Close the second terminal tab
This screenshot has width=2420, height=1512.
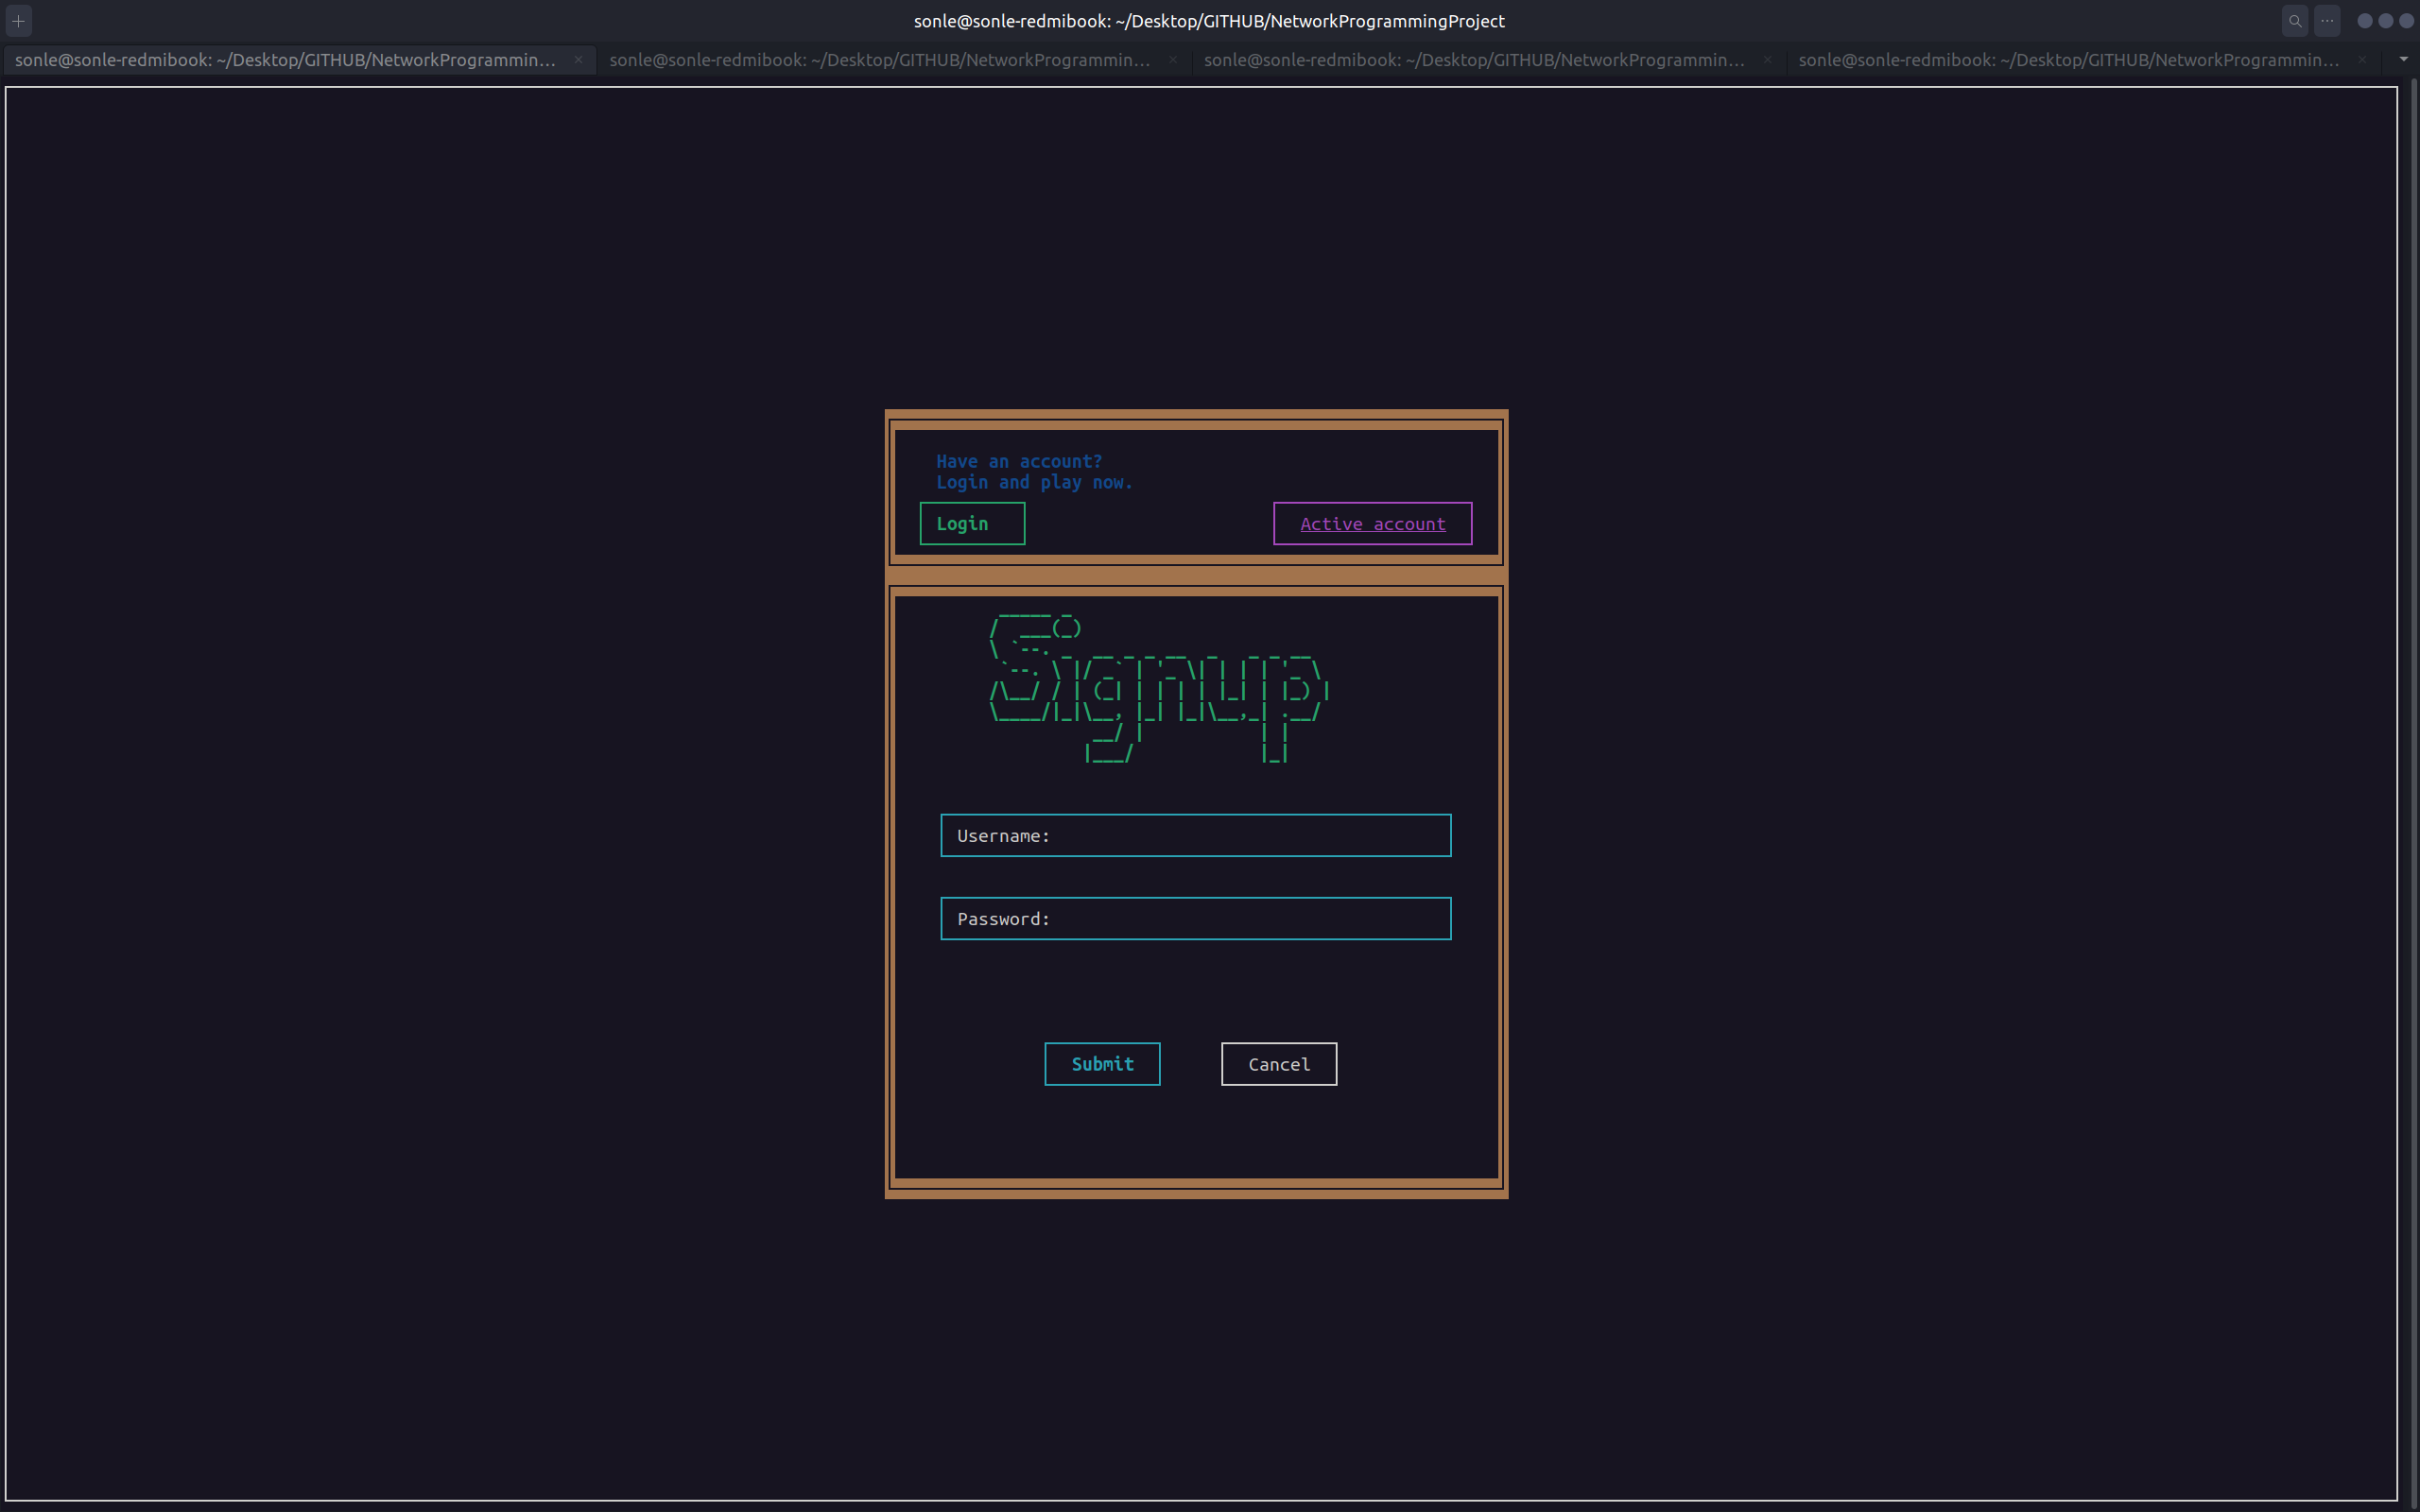coord(1173,60)
